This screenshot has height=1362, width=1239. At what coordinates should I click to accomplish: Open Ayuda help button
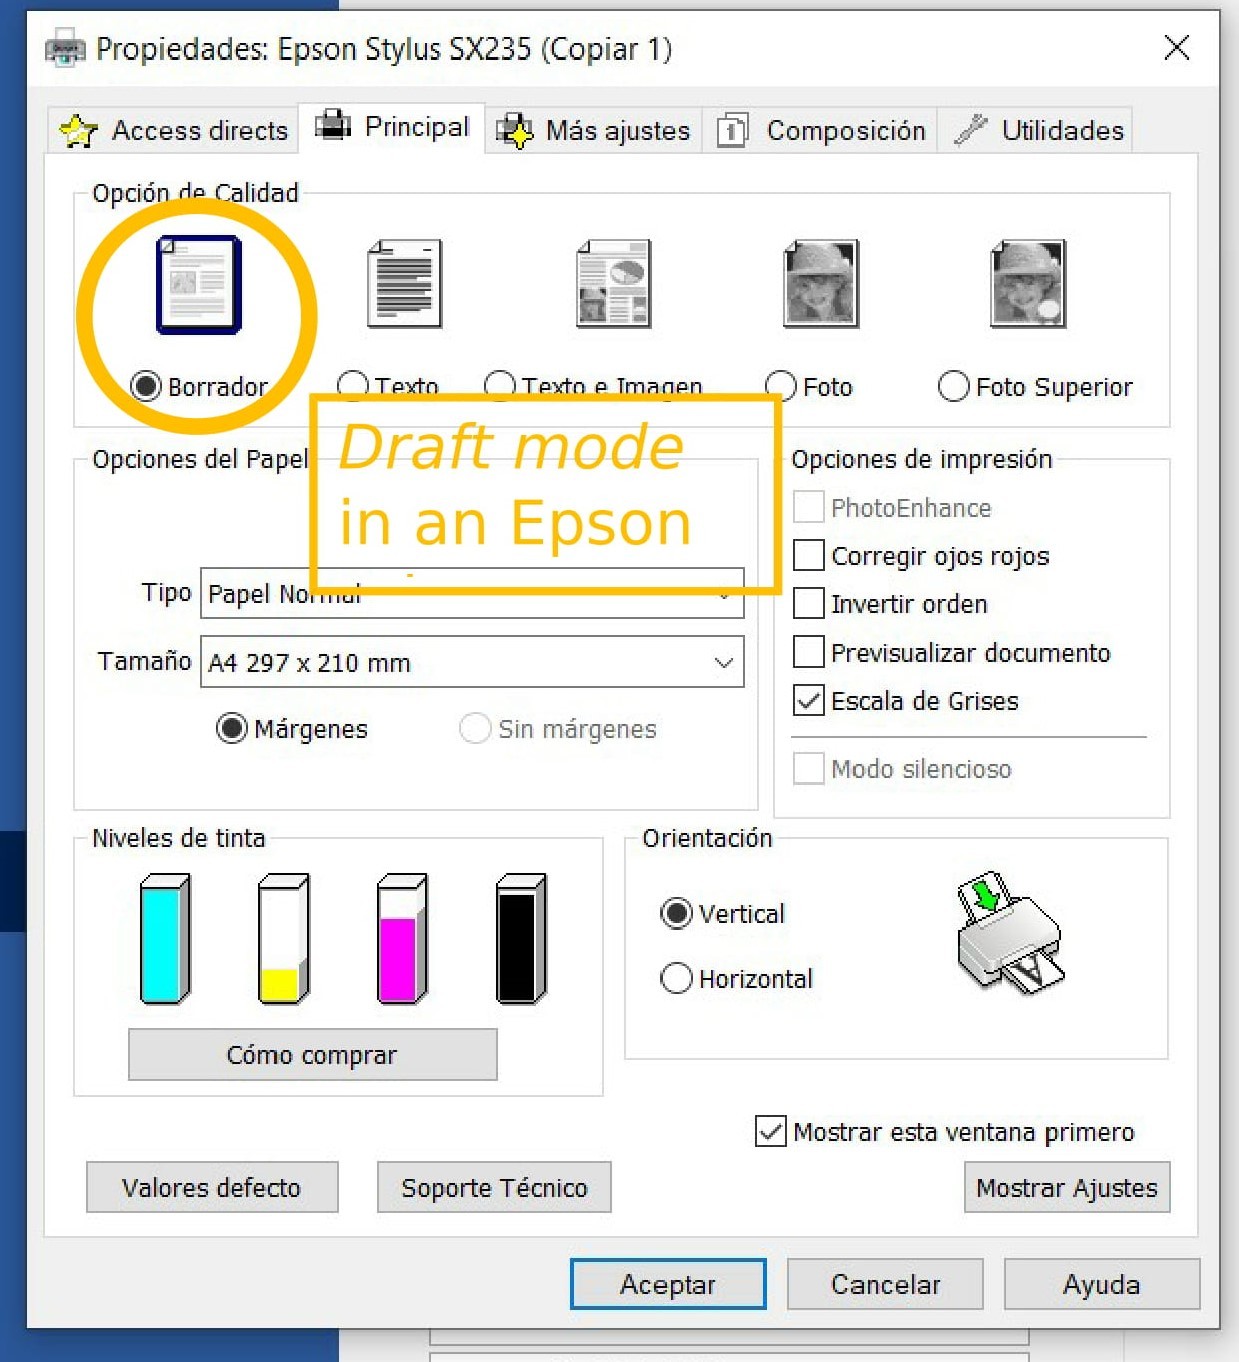pos(1102,1284)
